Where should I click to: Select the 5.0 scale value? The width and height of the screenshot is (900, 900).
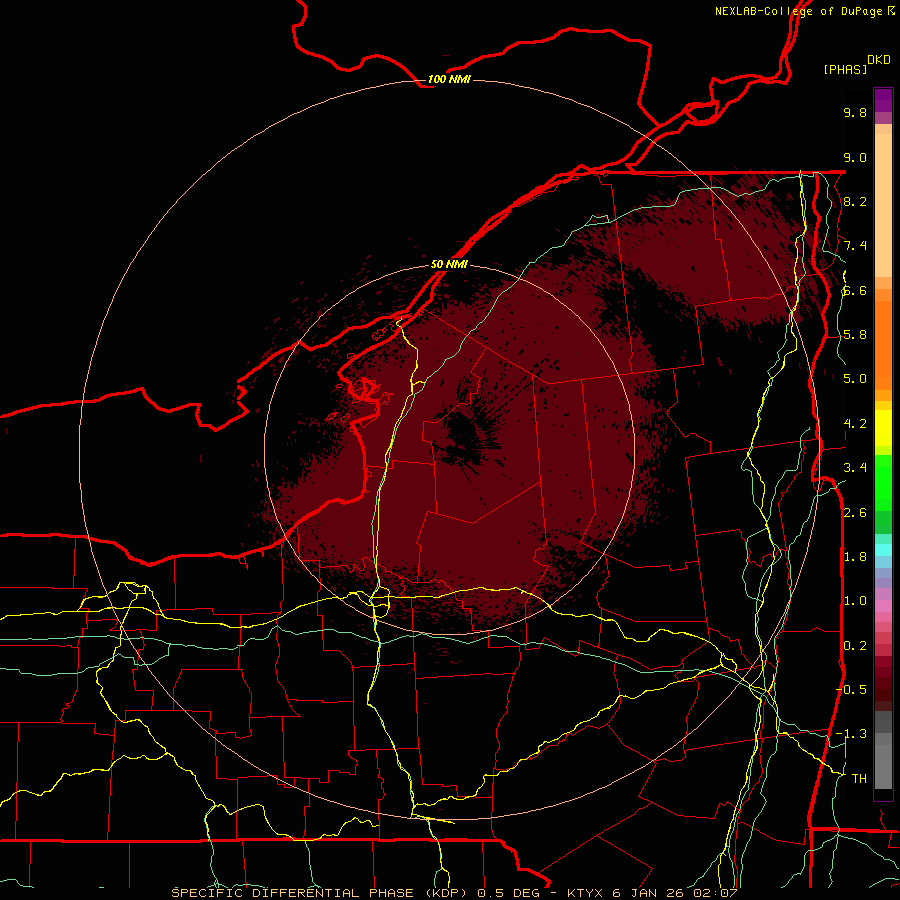tap(855, 379)
